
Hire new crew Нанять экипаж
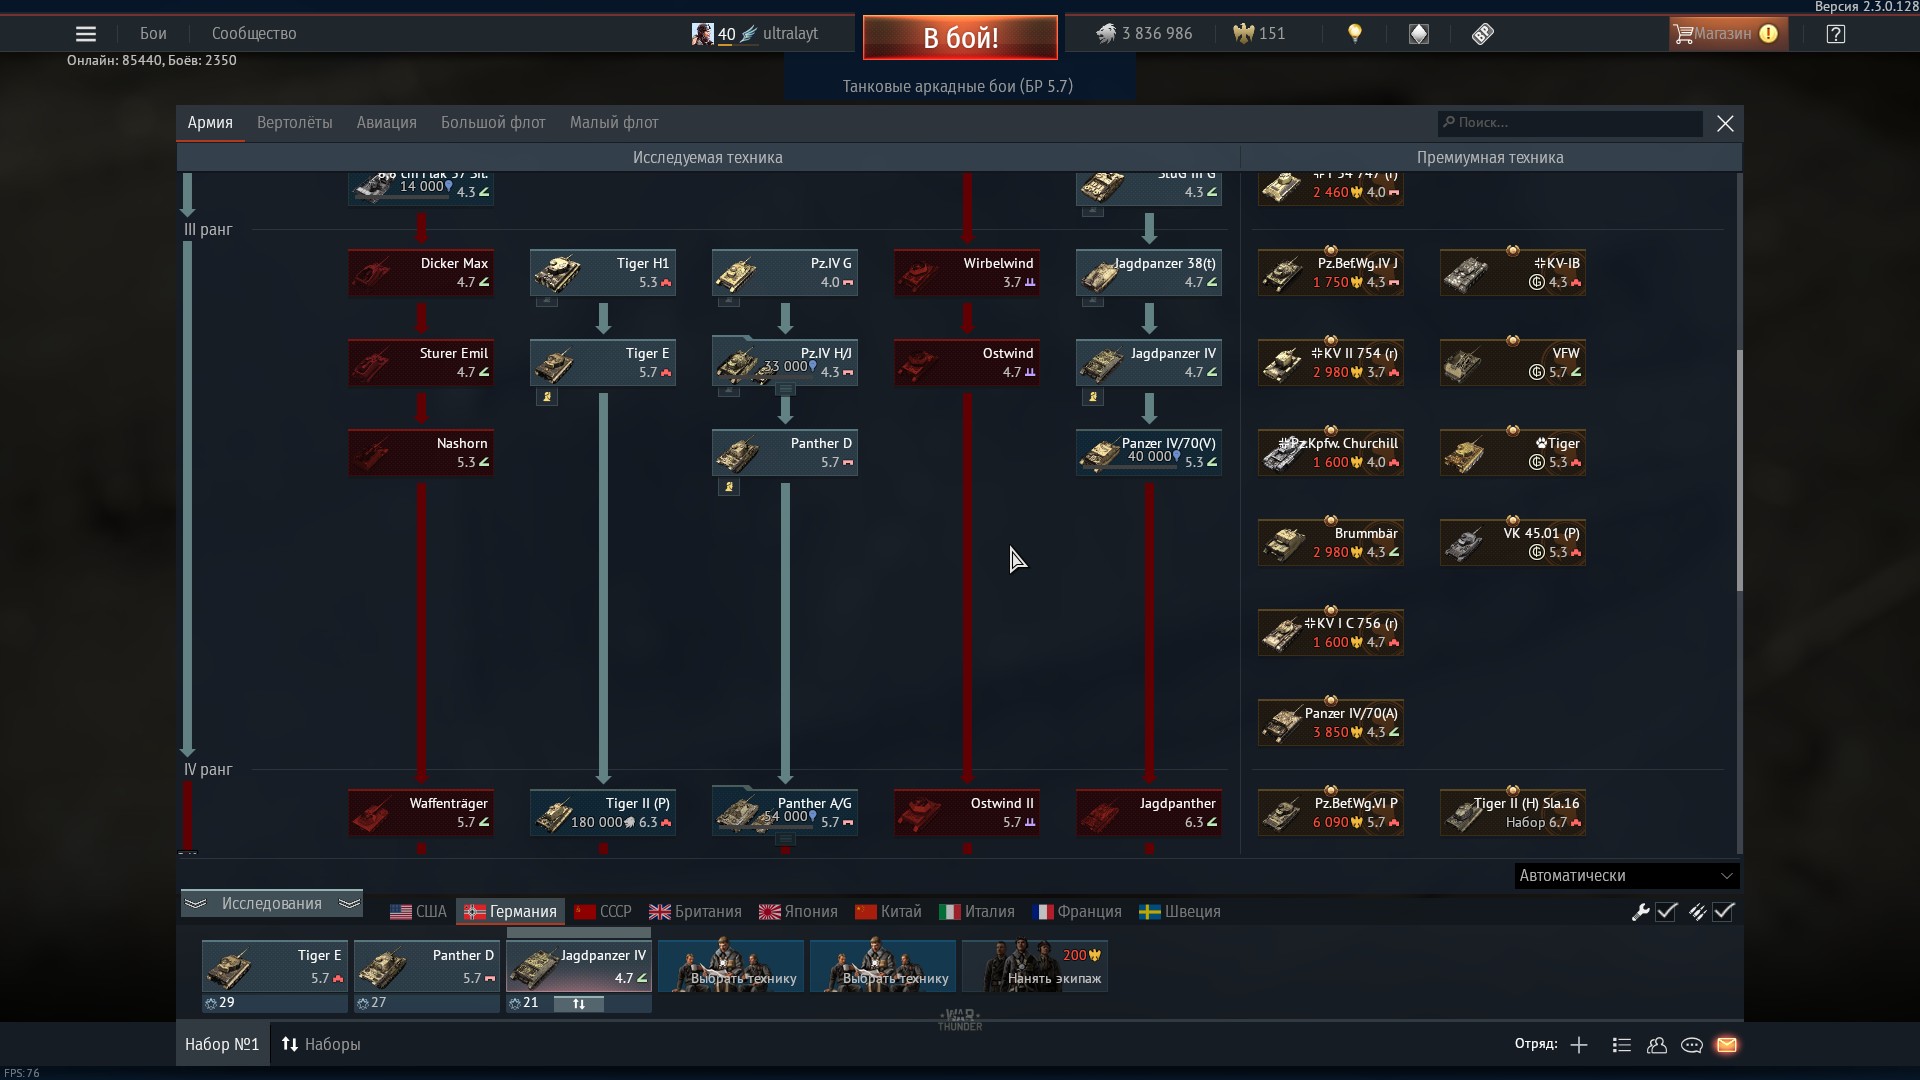(1035, 966)
